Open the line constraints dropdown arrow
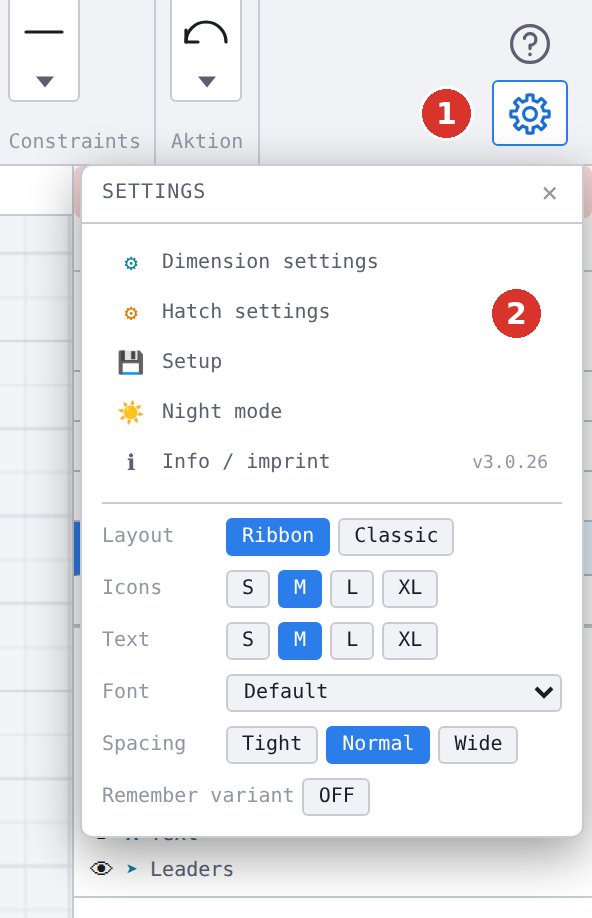592x918 pixels. [45, 81]
